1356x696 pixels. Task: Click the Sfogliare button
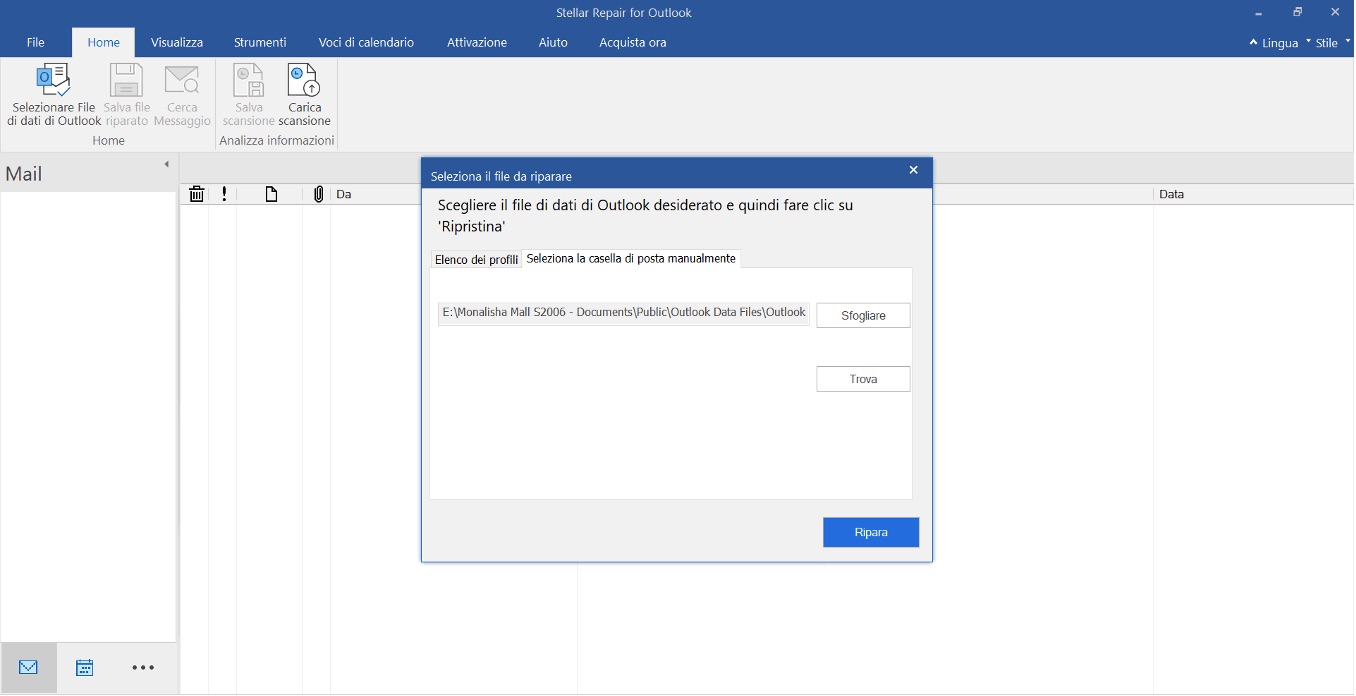(x=863, y=315)
